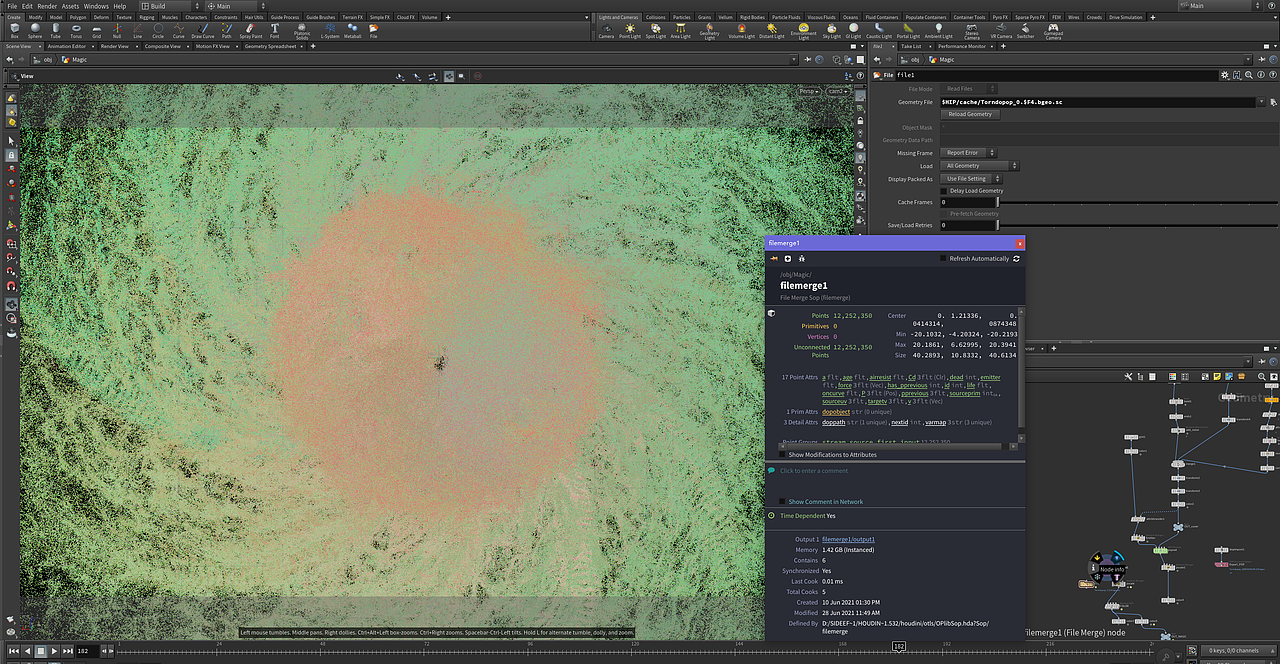Check Refresh Automatically in info window
The width and height of the screenshot is (1280, 664).
944,258
